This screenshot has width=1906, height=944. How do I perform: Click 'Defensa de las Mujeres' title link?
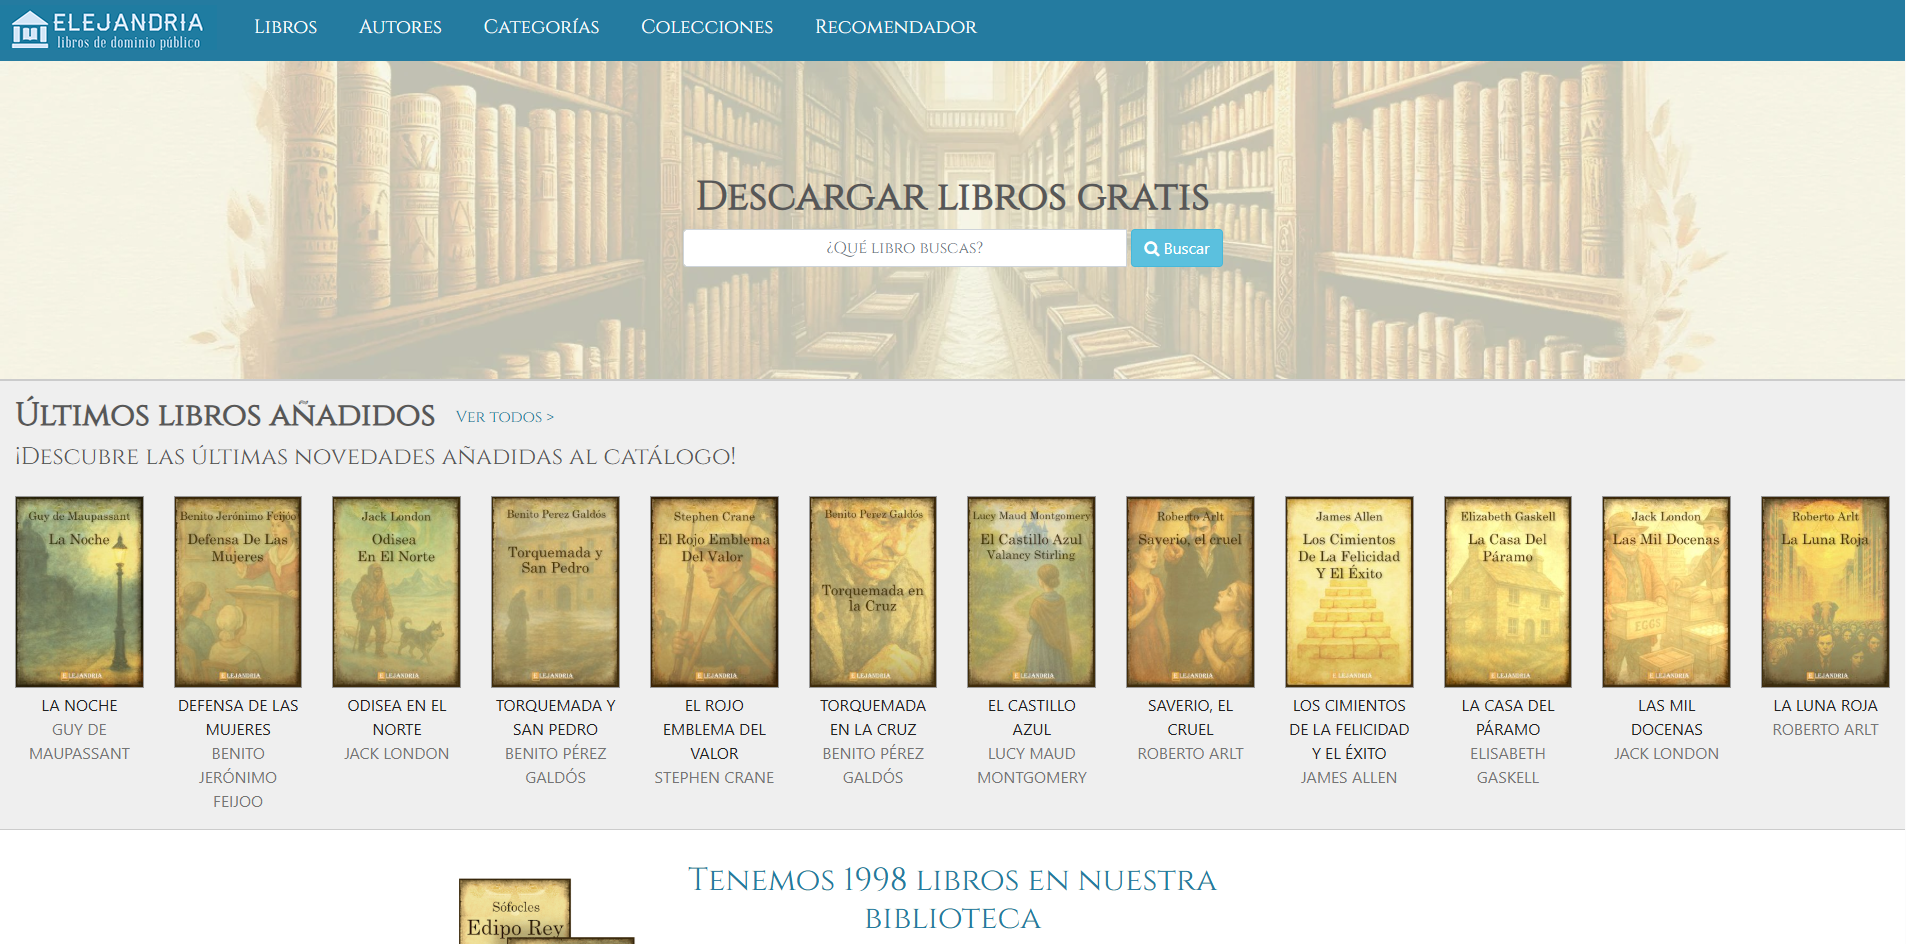tap(238, 718)
